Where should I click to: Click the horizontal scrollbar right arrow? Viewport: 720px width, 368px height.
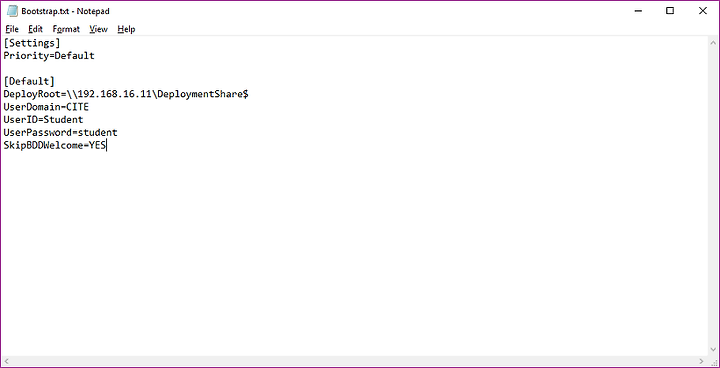click(702, 361)
